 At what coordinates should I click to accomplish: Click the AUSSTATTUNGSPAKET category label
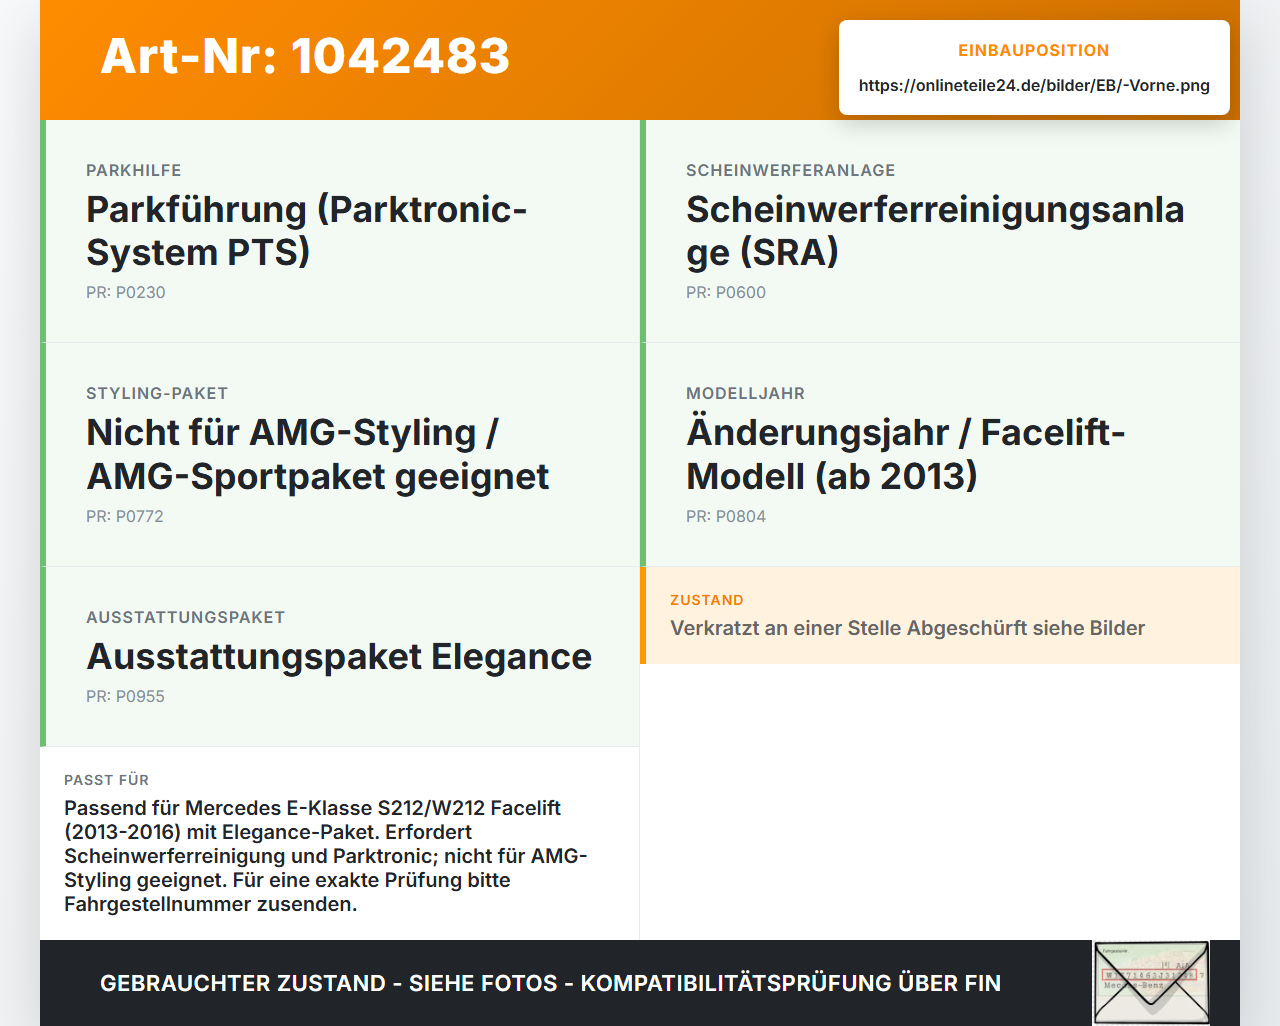[x=186, y=618]
